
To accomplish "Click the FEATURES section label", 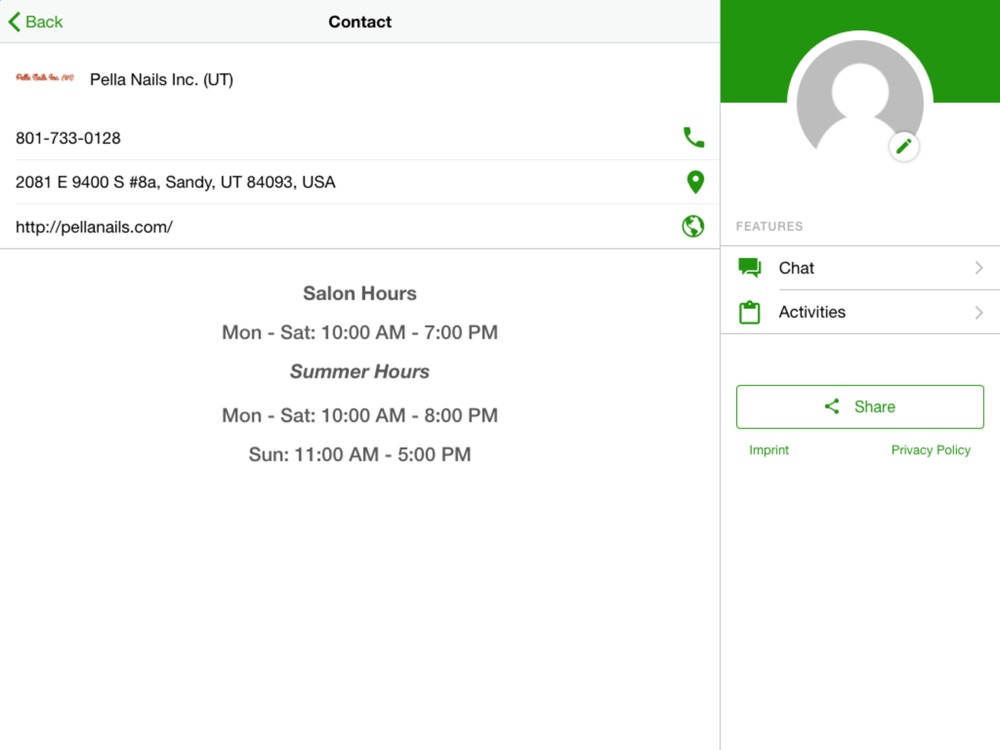I will [x=769, y=226].
